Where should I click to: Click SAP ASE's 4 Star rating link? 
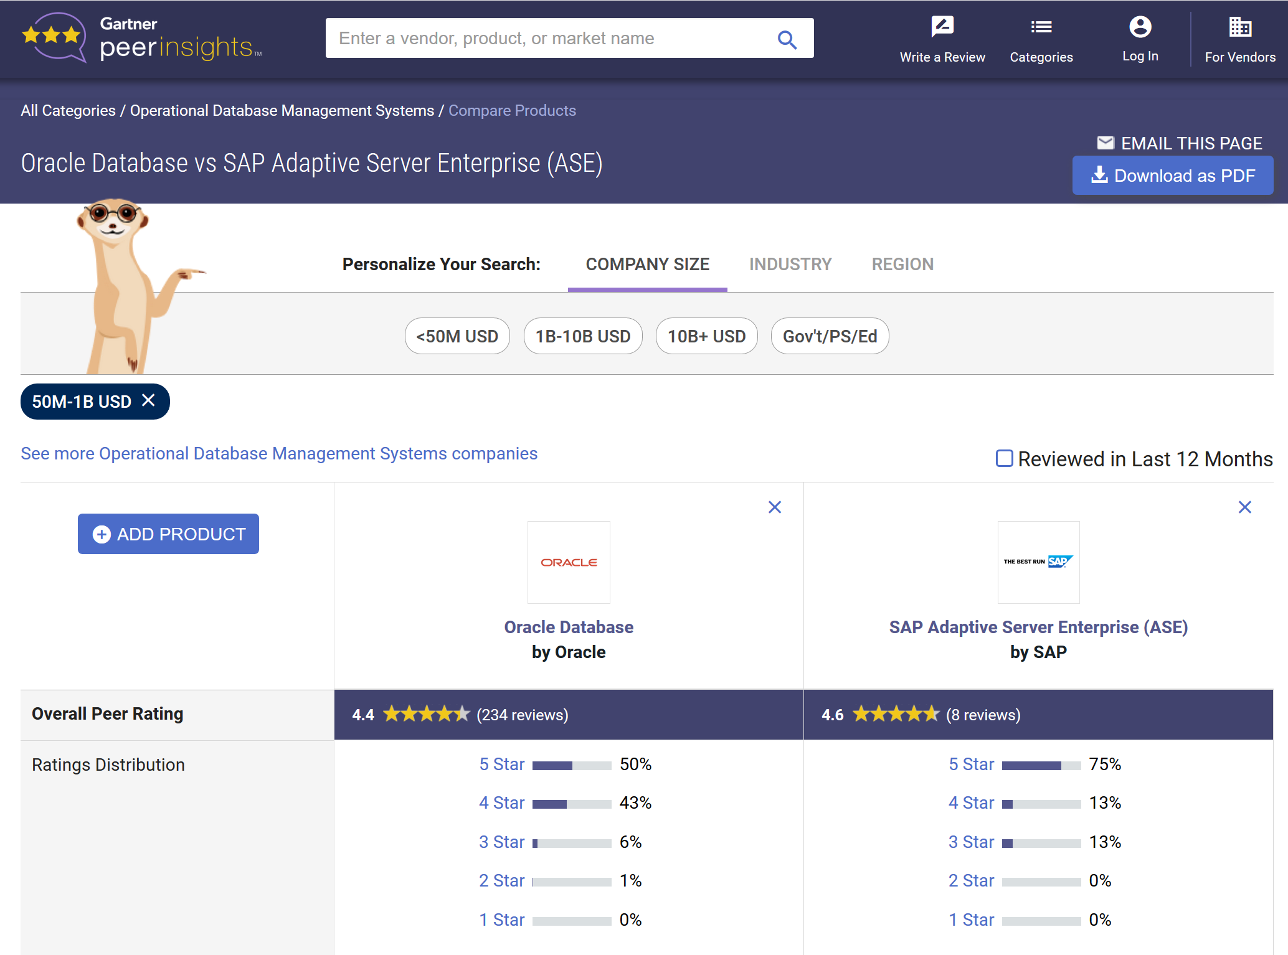(972, 803)
